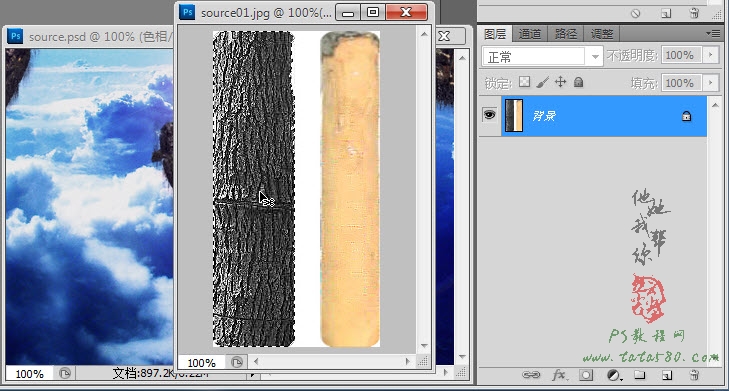Click the resize grip of source.psd window
This screenshot has height=391, width=729.
[460, 372]
